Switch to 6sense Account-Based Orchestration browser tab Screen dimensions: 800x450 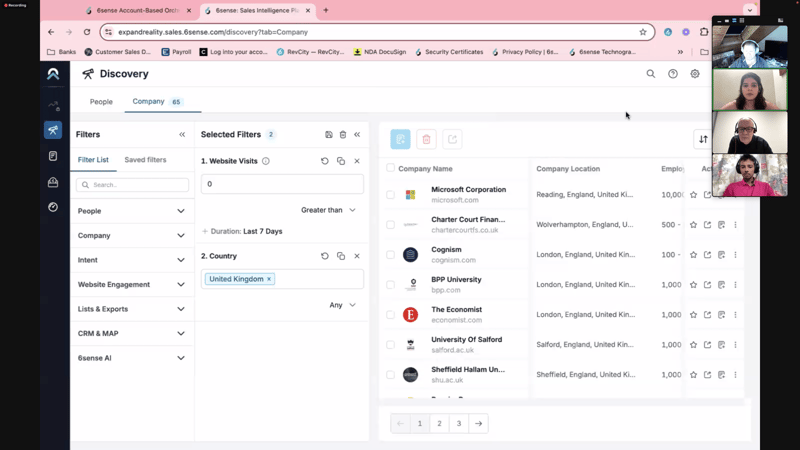click(138, 10)
